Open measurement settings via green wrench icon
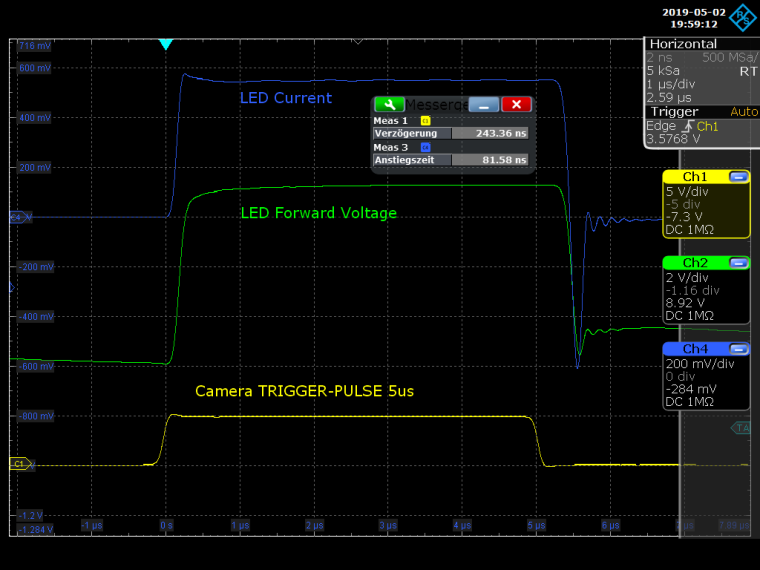Screen dimensions: 760x570 [389, 104]
